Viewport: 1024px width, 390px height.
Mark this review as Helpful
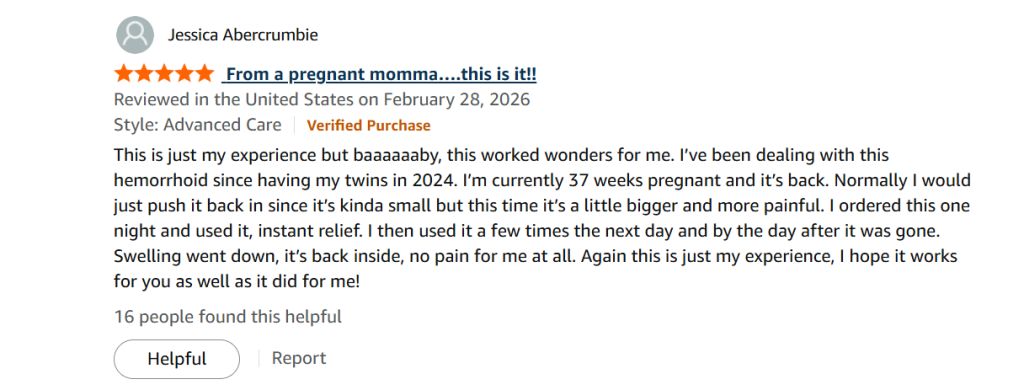point(177,359)
